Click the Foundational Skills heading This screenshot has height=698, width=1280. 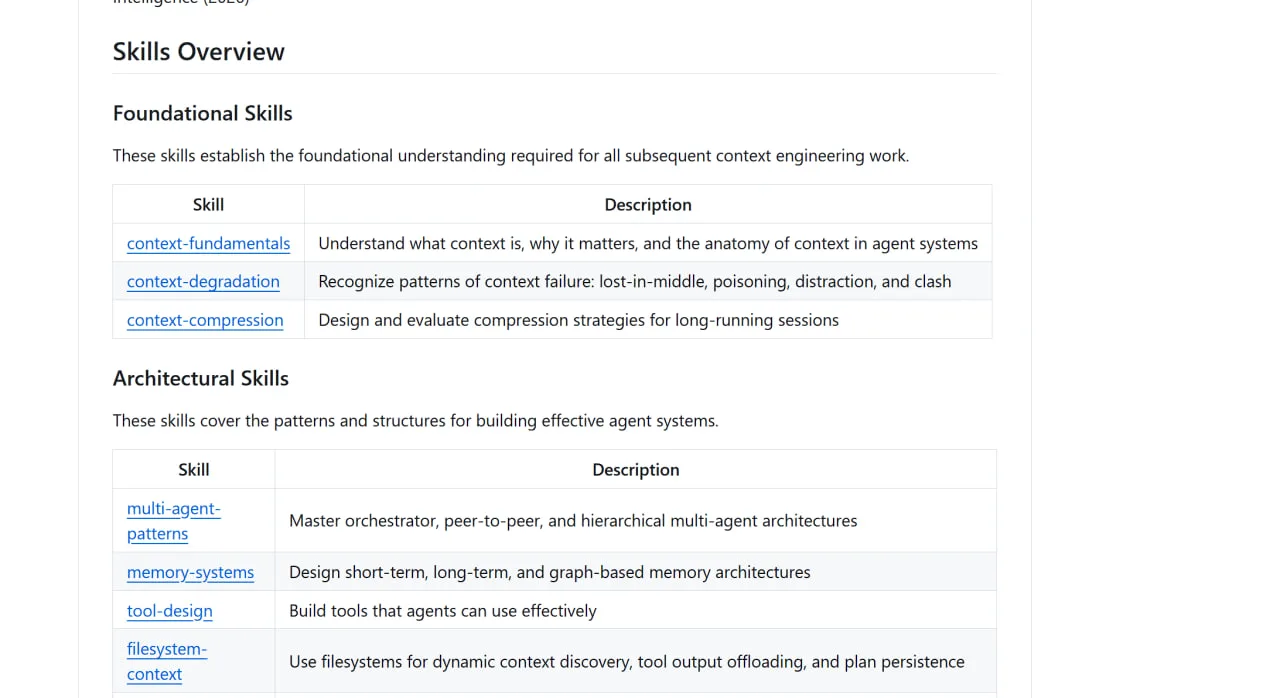[203, 113]
